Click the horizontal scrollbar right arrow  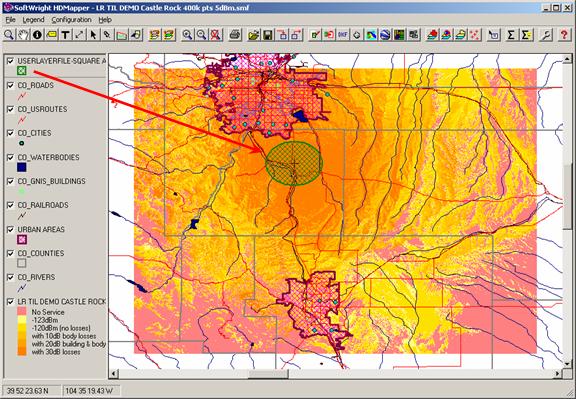coord(558,374)
